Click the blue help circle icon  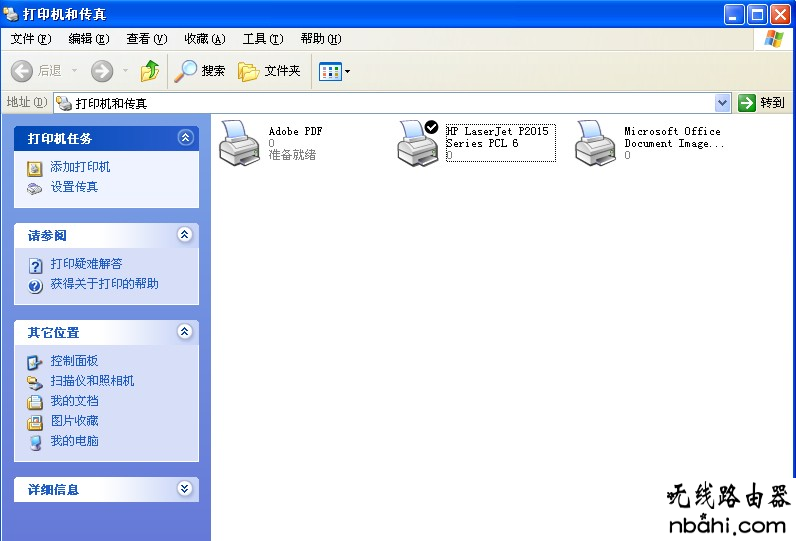click(35, 286)
